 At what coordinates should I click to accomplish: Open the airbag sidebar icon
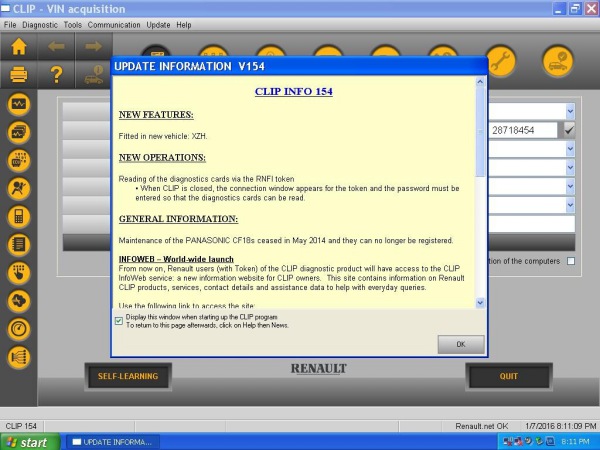click(19, 189)
